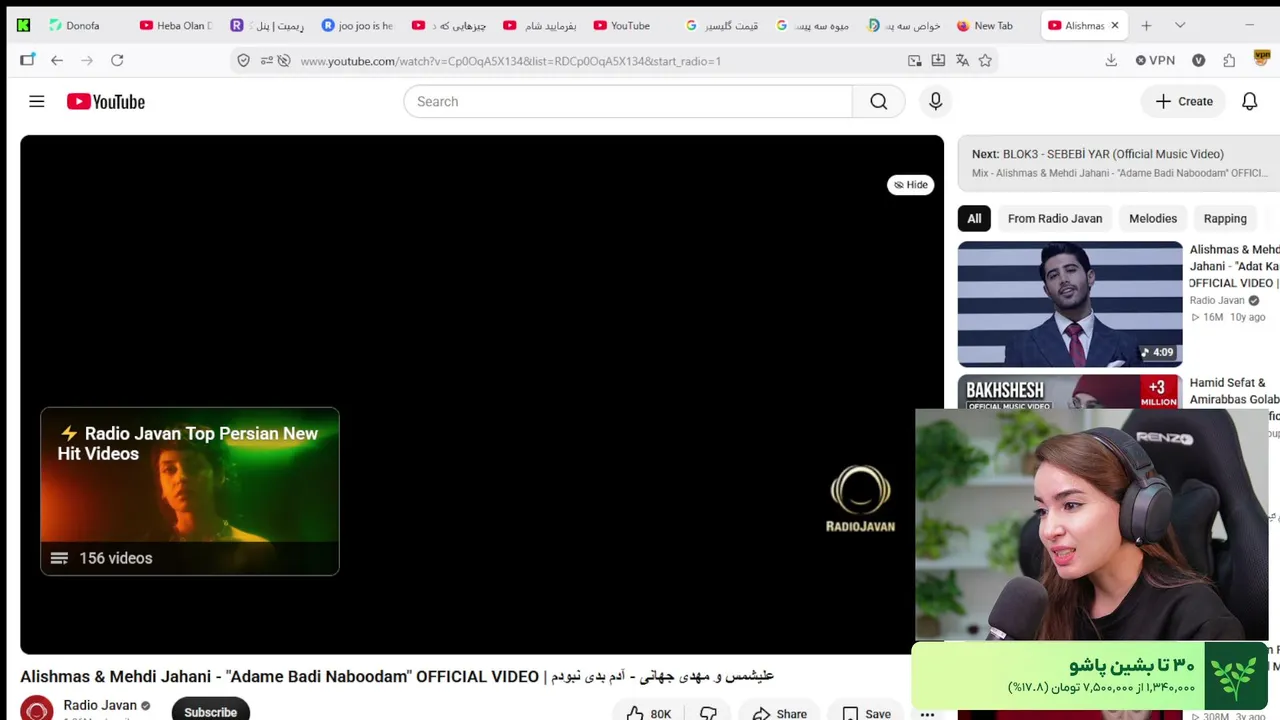
Task: Open the V extension icon in toolbar
Action: [x=1199, y=61]
